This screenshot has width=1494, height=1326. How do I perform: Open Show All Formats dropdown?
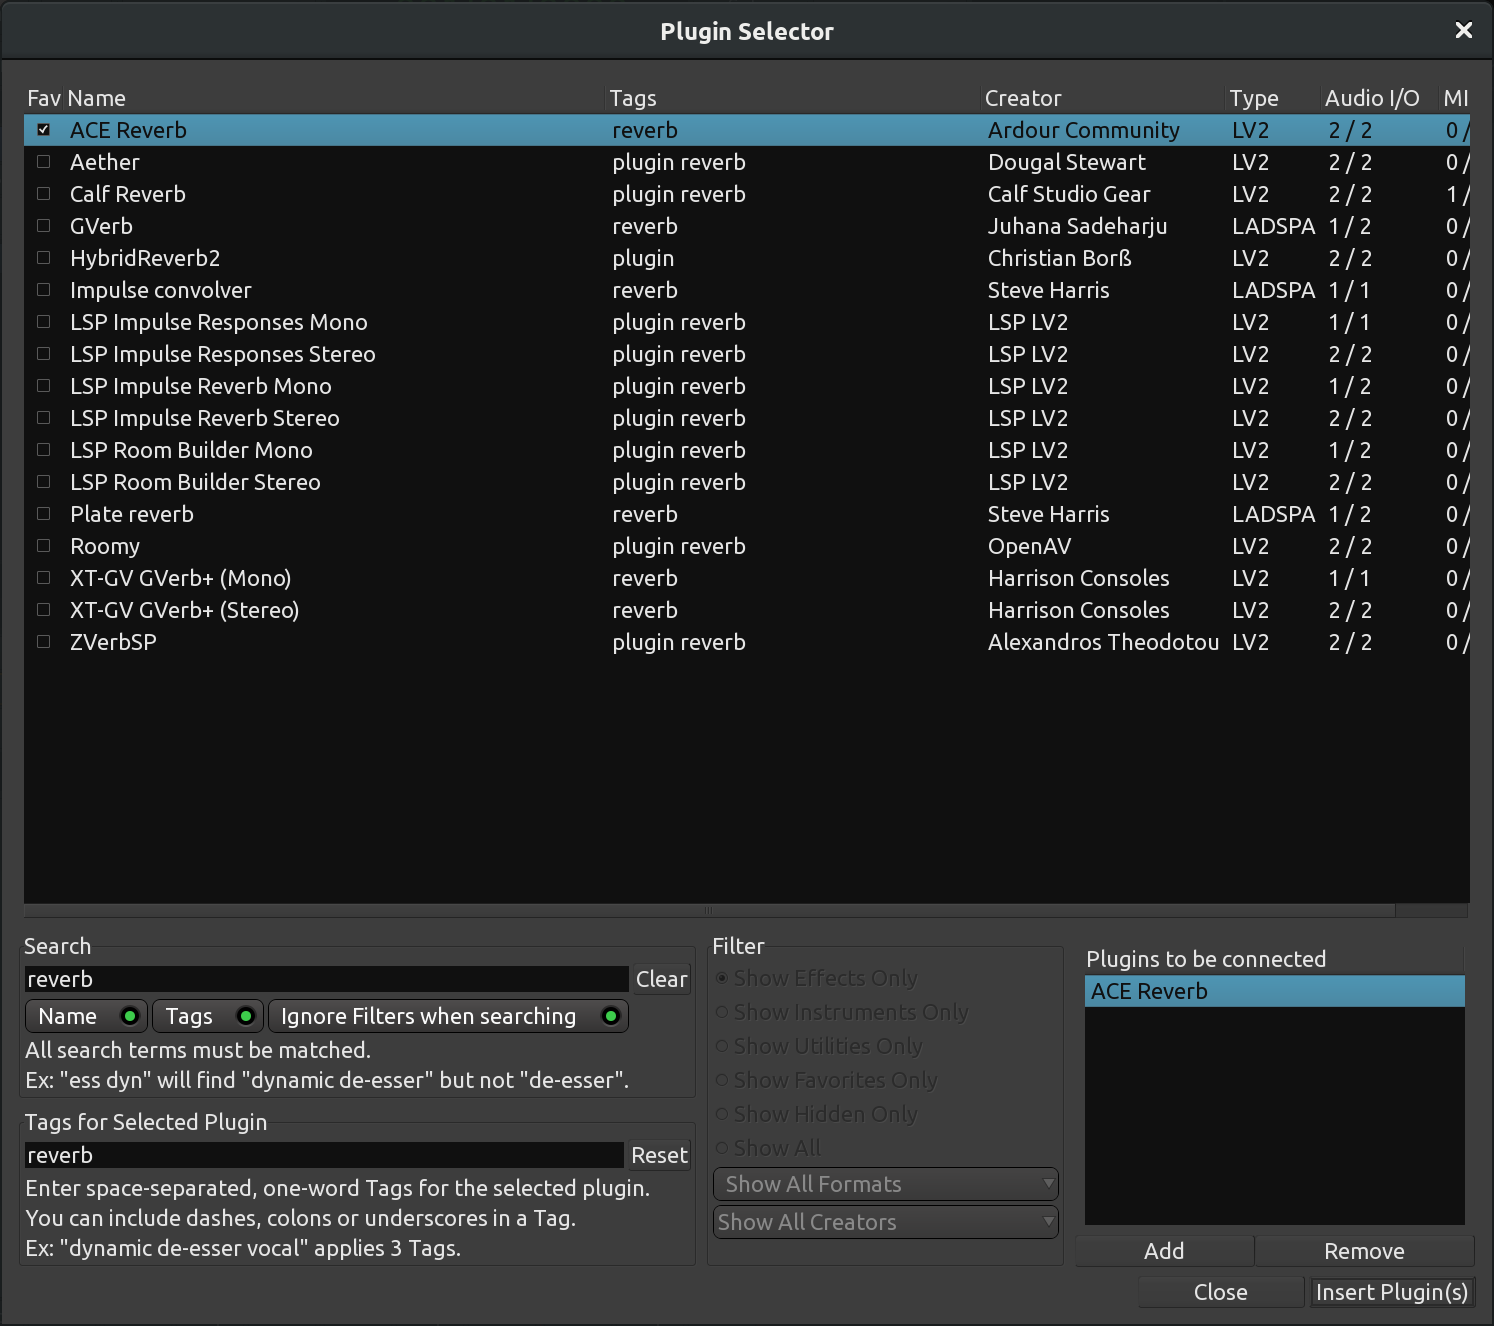coord(885,1184)
